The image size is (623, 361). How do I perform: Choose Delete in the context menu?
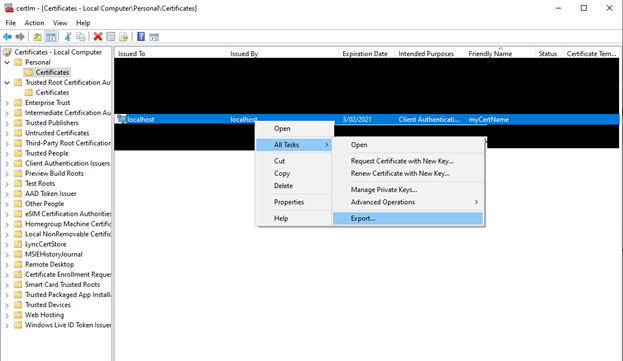tap(294, 186)
